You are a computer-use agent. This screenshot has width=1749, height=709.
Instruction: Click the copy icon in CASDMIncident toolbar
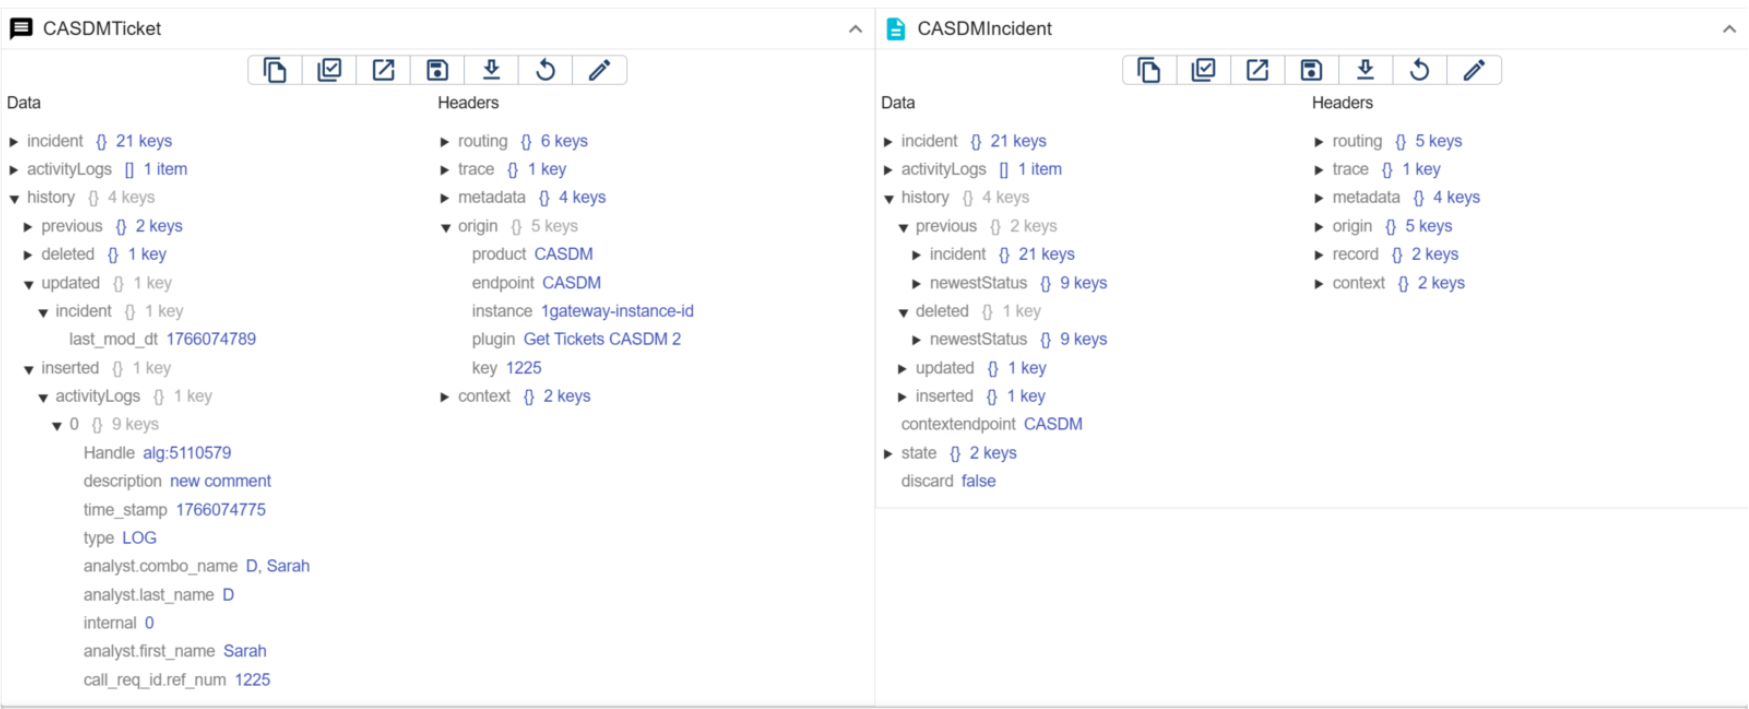coord(1149,70)
